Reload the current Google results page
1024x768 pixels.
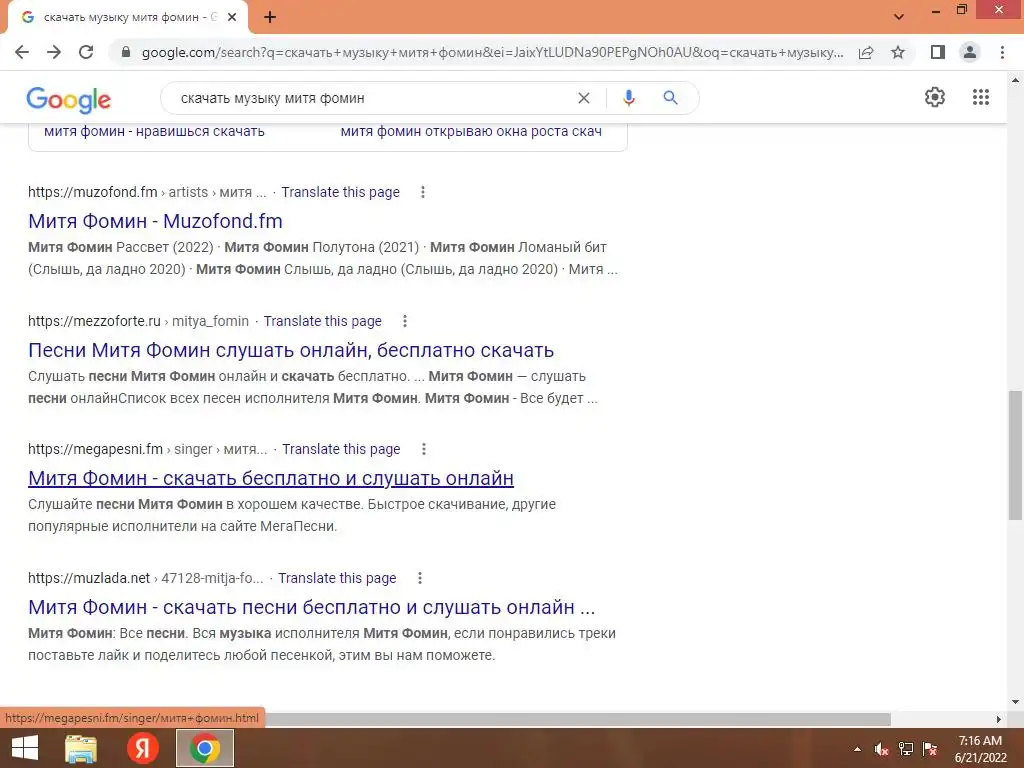coord(86,52)
